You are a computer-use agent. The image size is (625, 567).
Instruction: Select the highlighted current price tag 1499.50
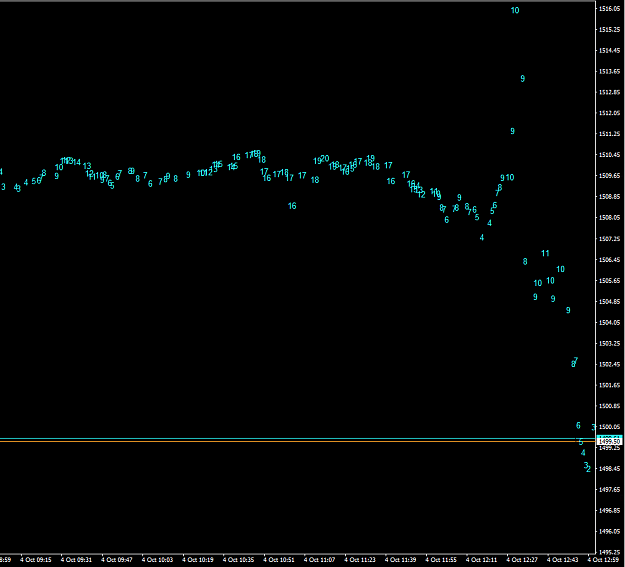coord(609,441)
